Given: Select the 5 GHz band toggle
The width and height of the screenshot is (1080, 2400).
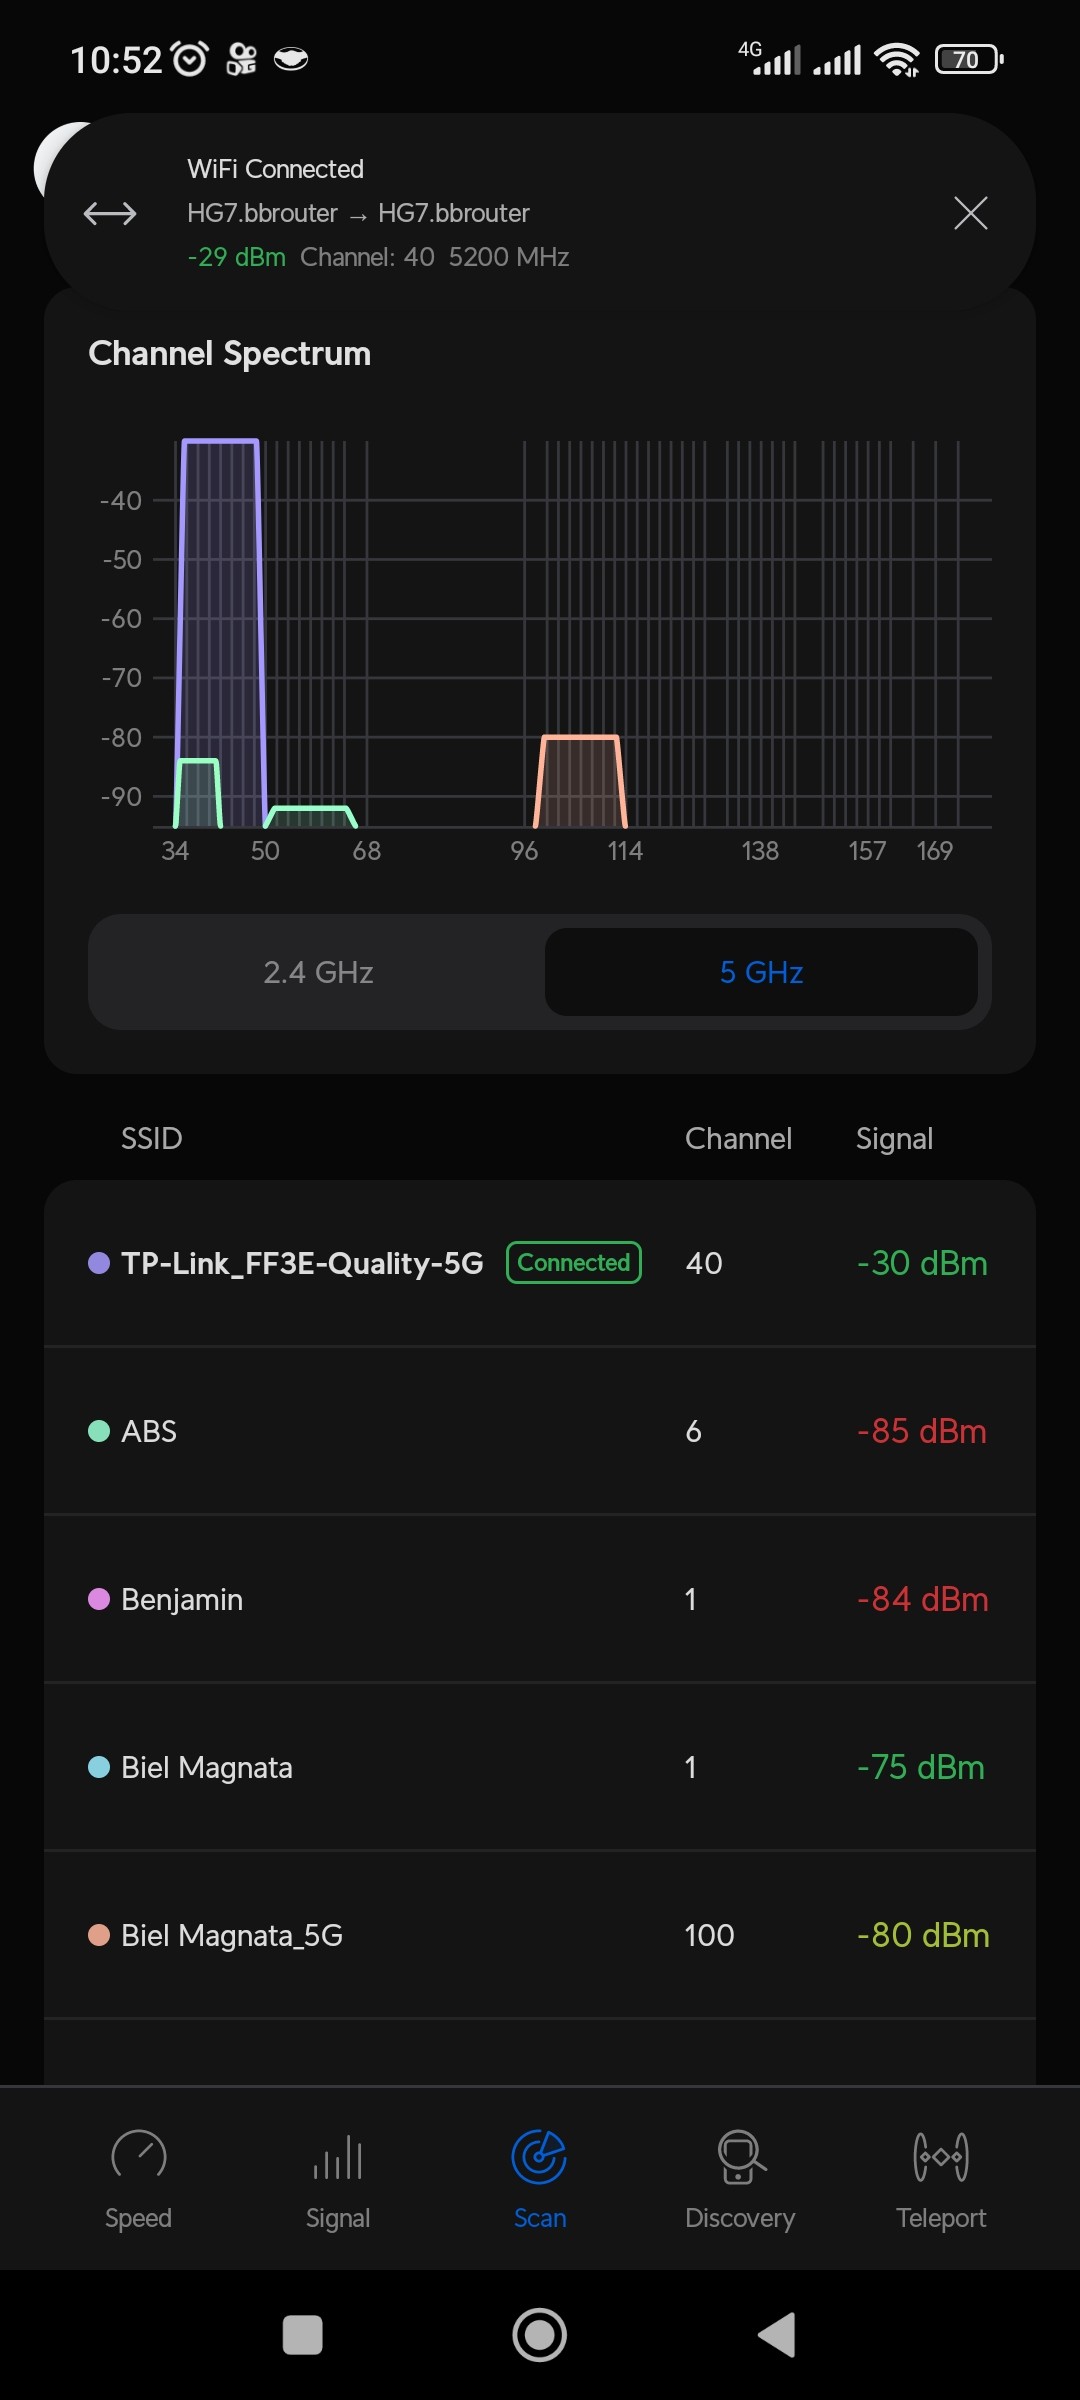Looking at the screenshot, I should point(761,972).
